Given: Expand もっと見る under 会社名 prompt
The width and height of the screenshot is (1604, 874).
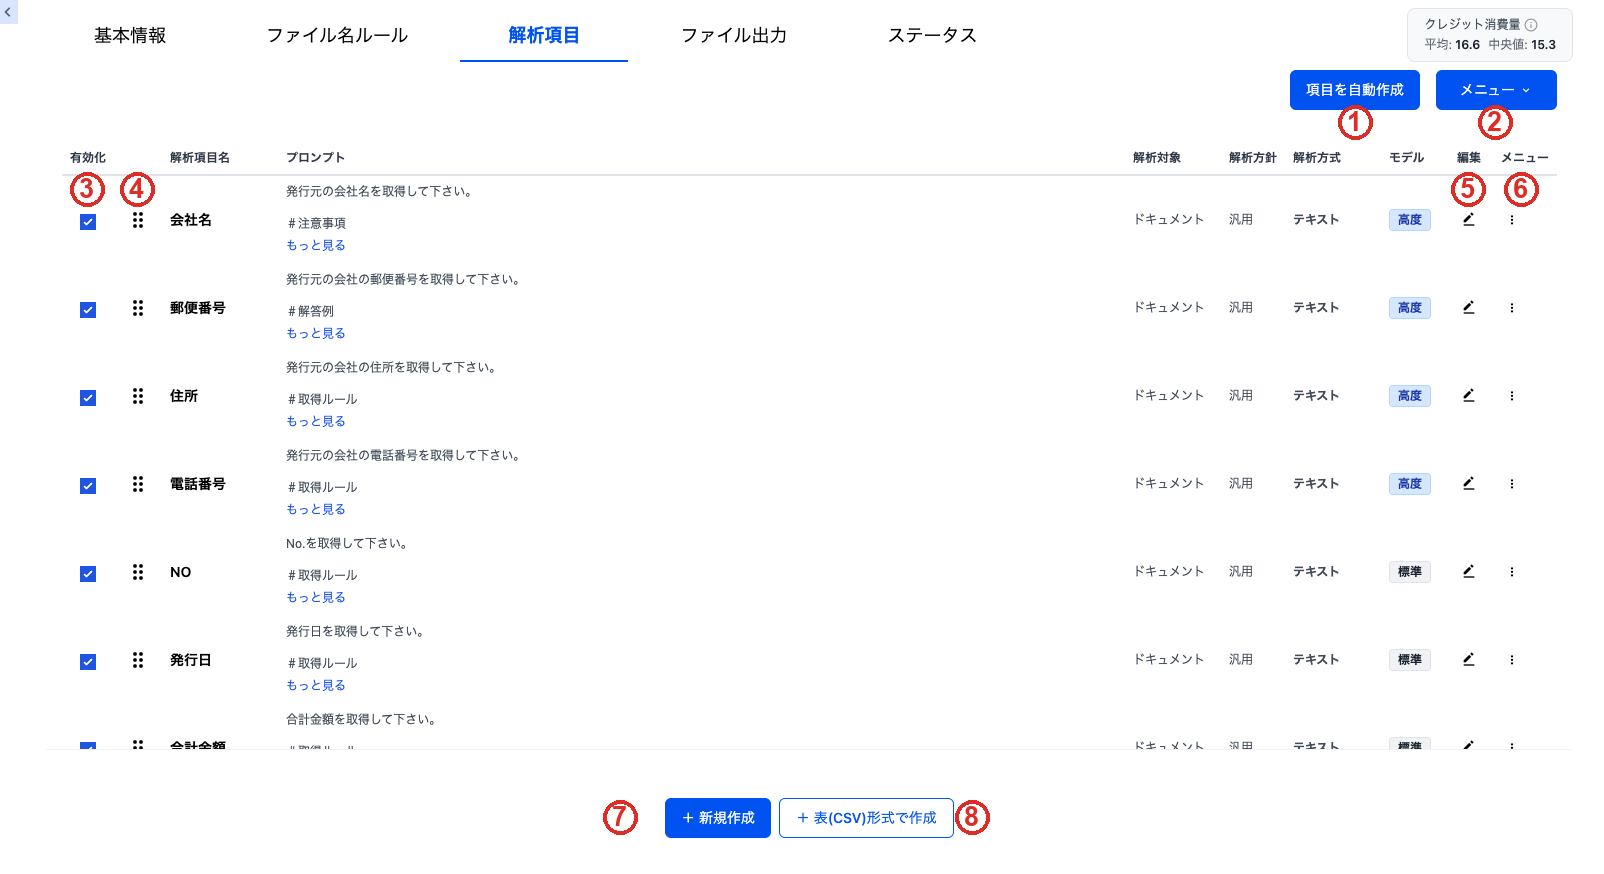Looking at the screenshot, I should coord(316,245).
